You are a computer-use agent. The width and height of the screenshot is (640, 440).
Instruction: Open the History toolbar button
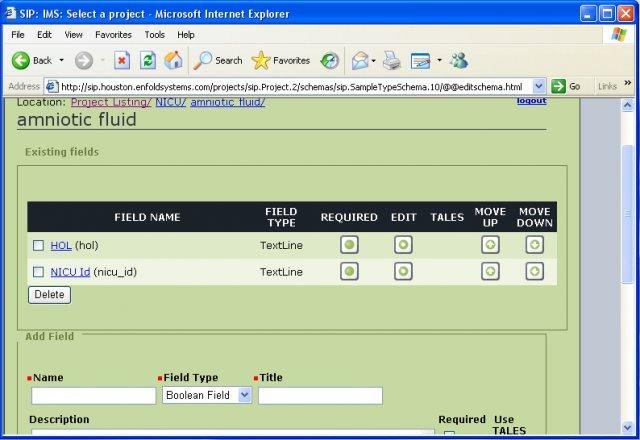coord(329,61)
